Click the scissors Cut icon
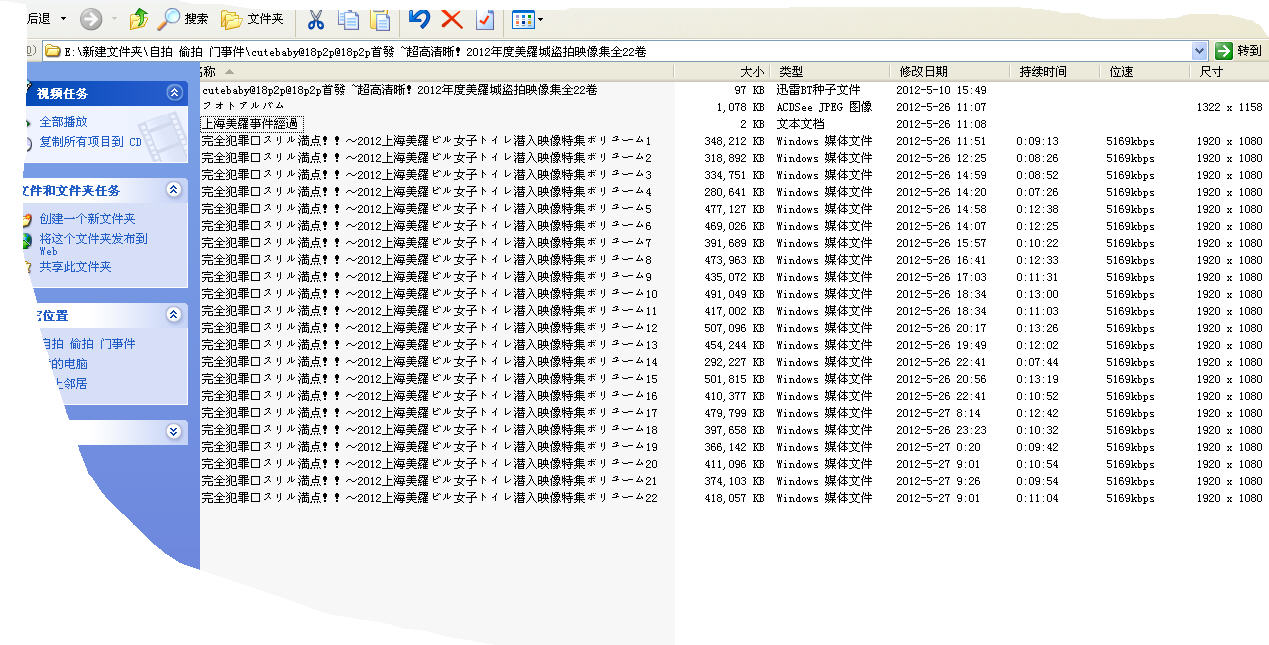 [x=315, y=19]
